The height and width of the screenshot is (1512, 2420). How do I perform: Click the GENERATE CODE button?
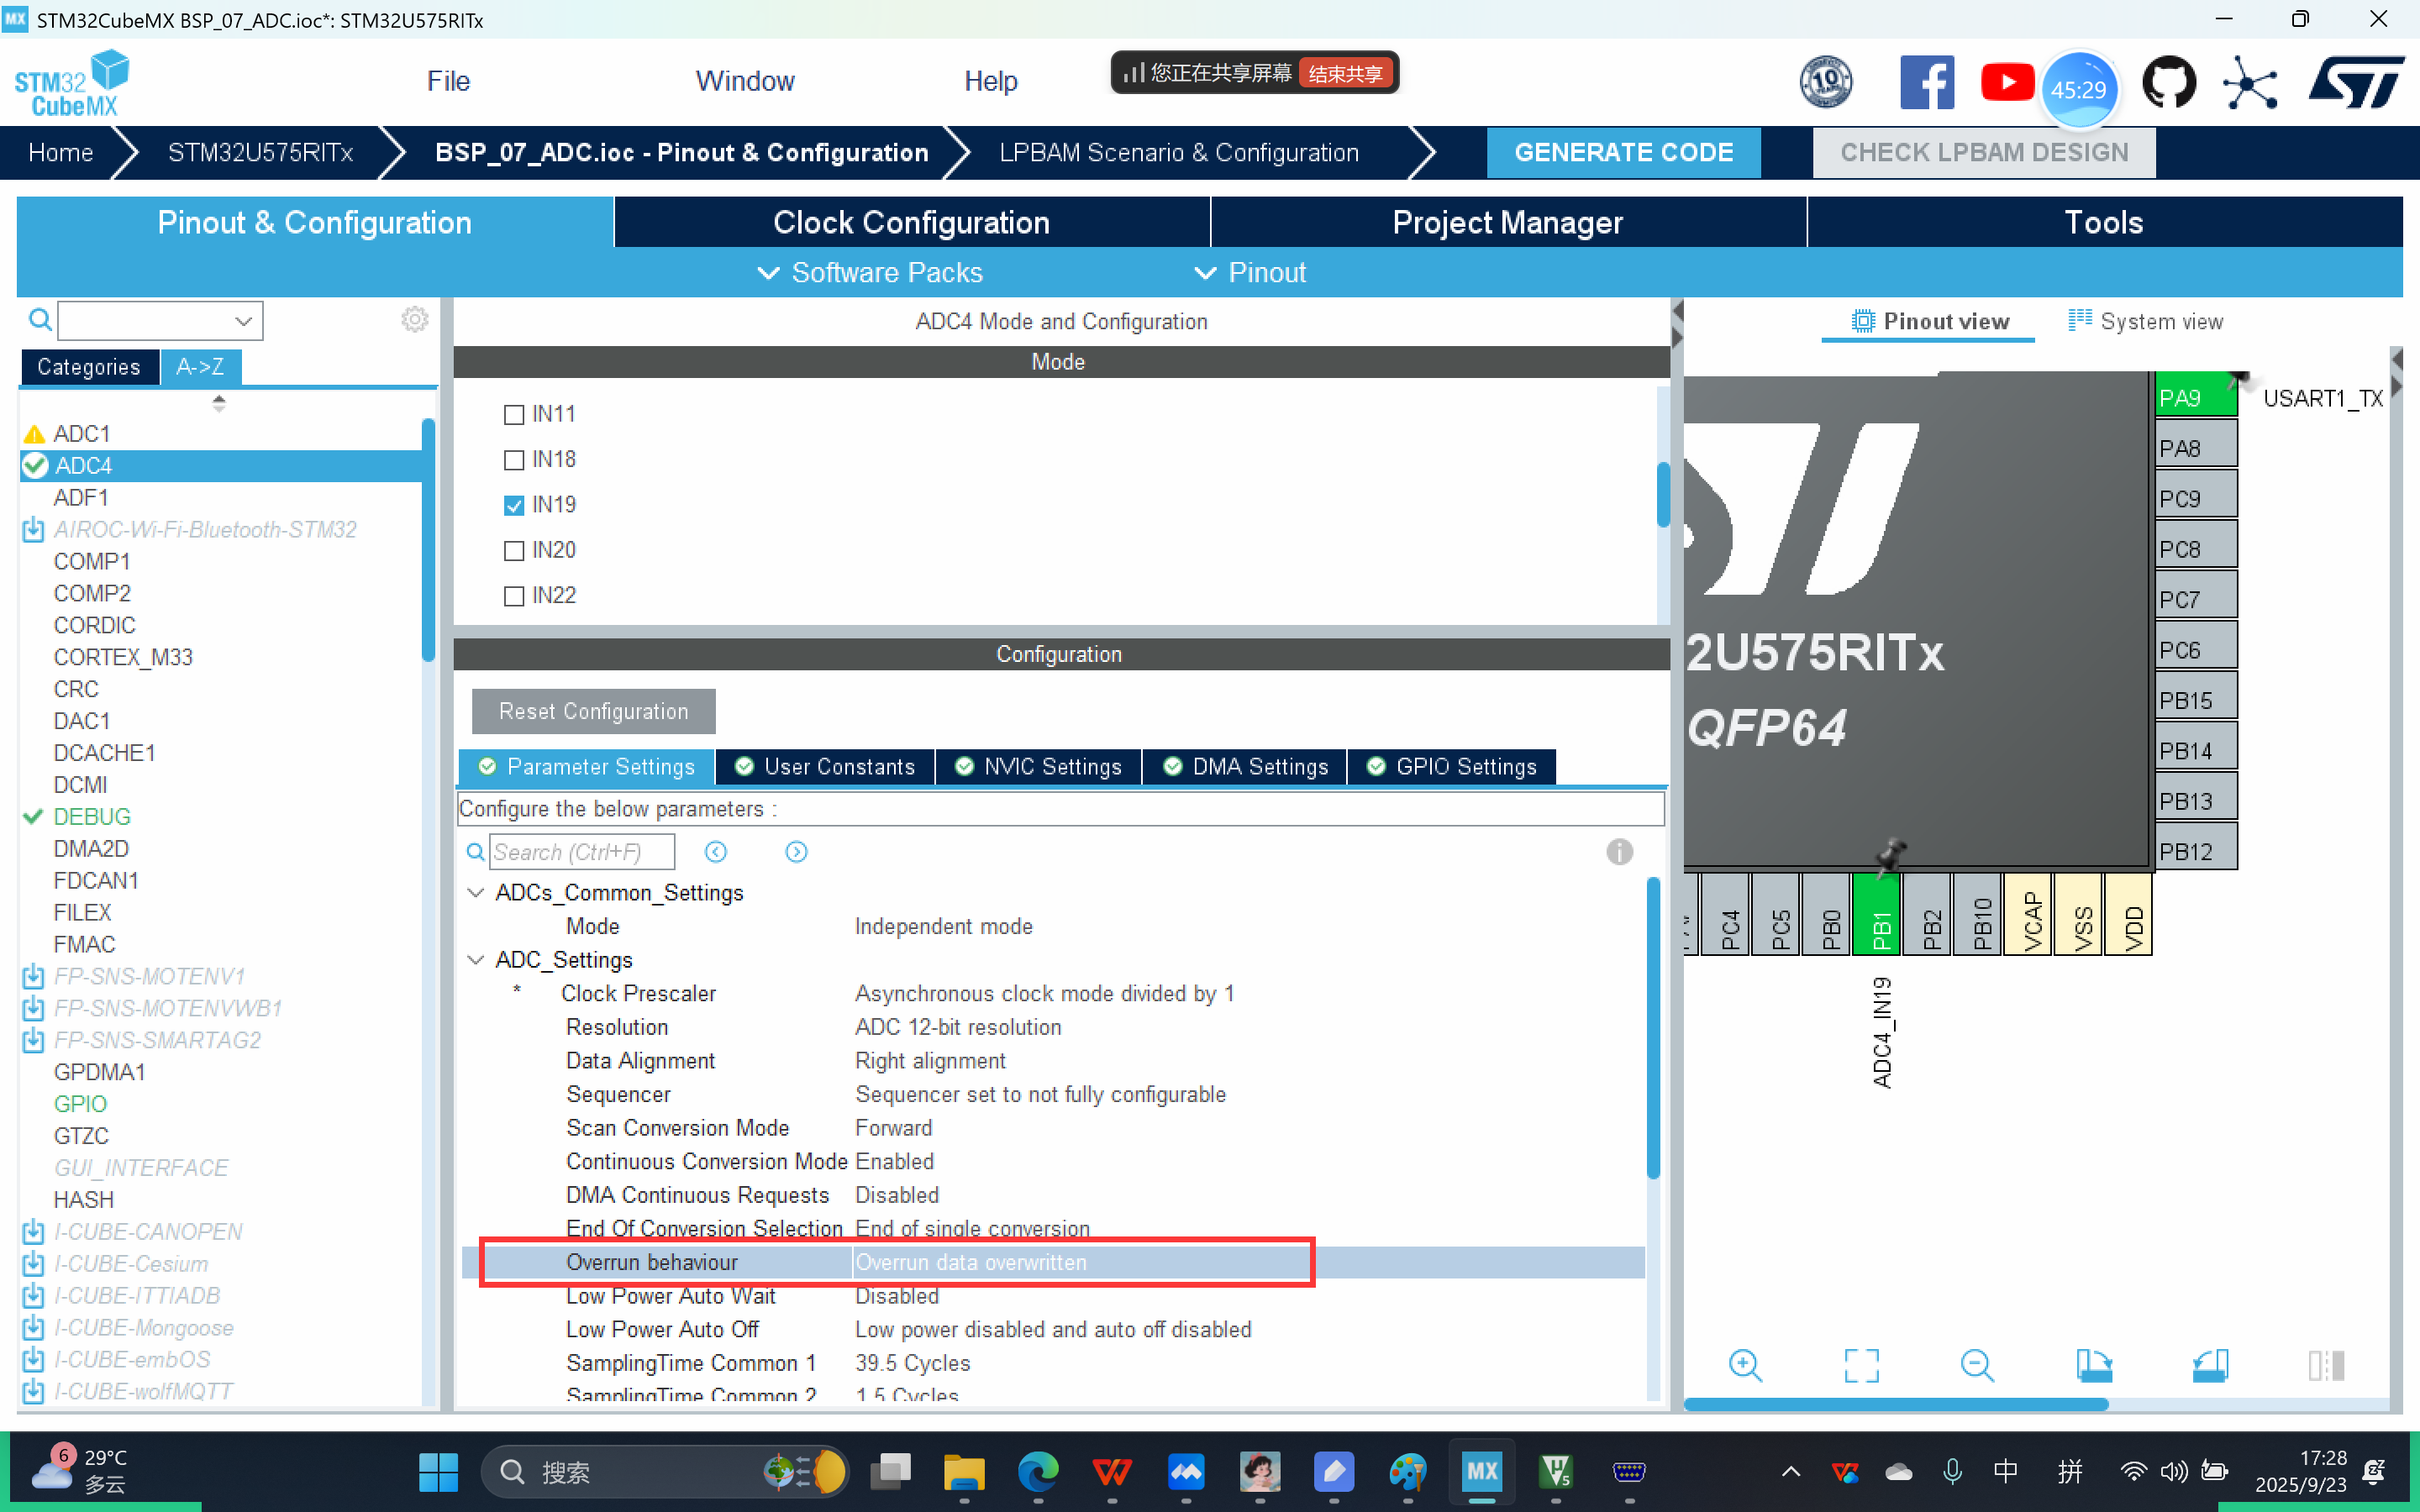tap(1623, 152)
